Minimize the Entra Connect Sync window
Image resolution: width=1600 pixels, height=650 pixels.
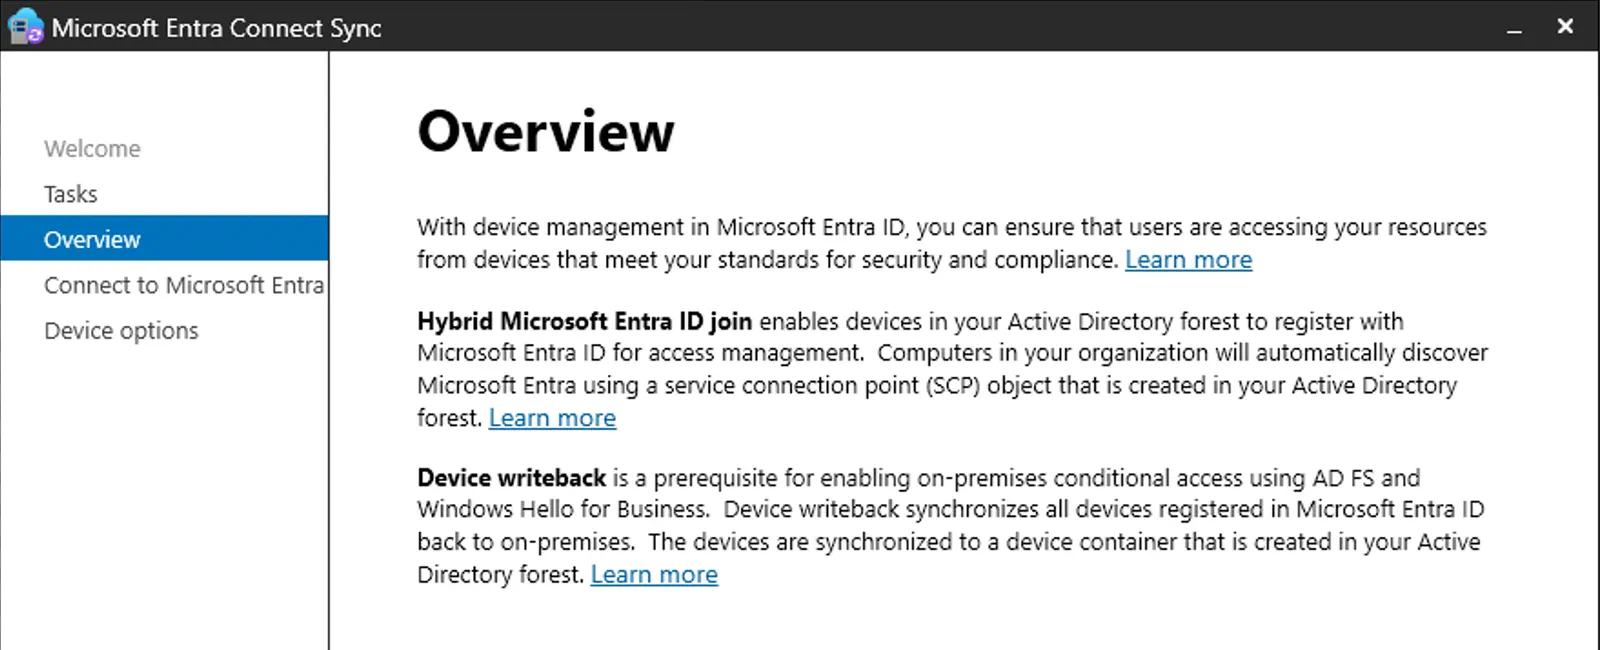pyautogui.click(x=1515, y=28)
